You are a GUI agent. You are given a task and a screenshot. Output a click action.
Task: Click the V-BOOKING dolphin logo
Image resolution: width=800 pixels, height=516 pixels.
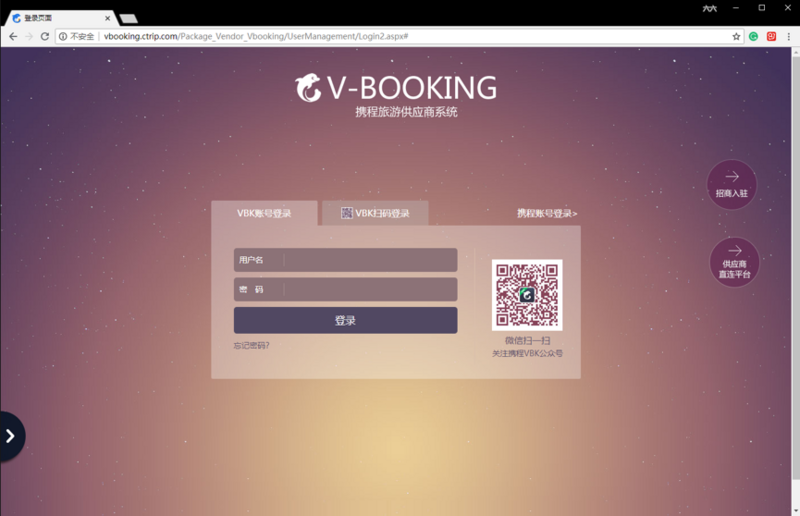tap(308, 88)
